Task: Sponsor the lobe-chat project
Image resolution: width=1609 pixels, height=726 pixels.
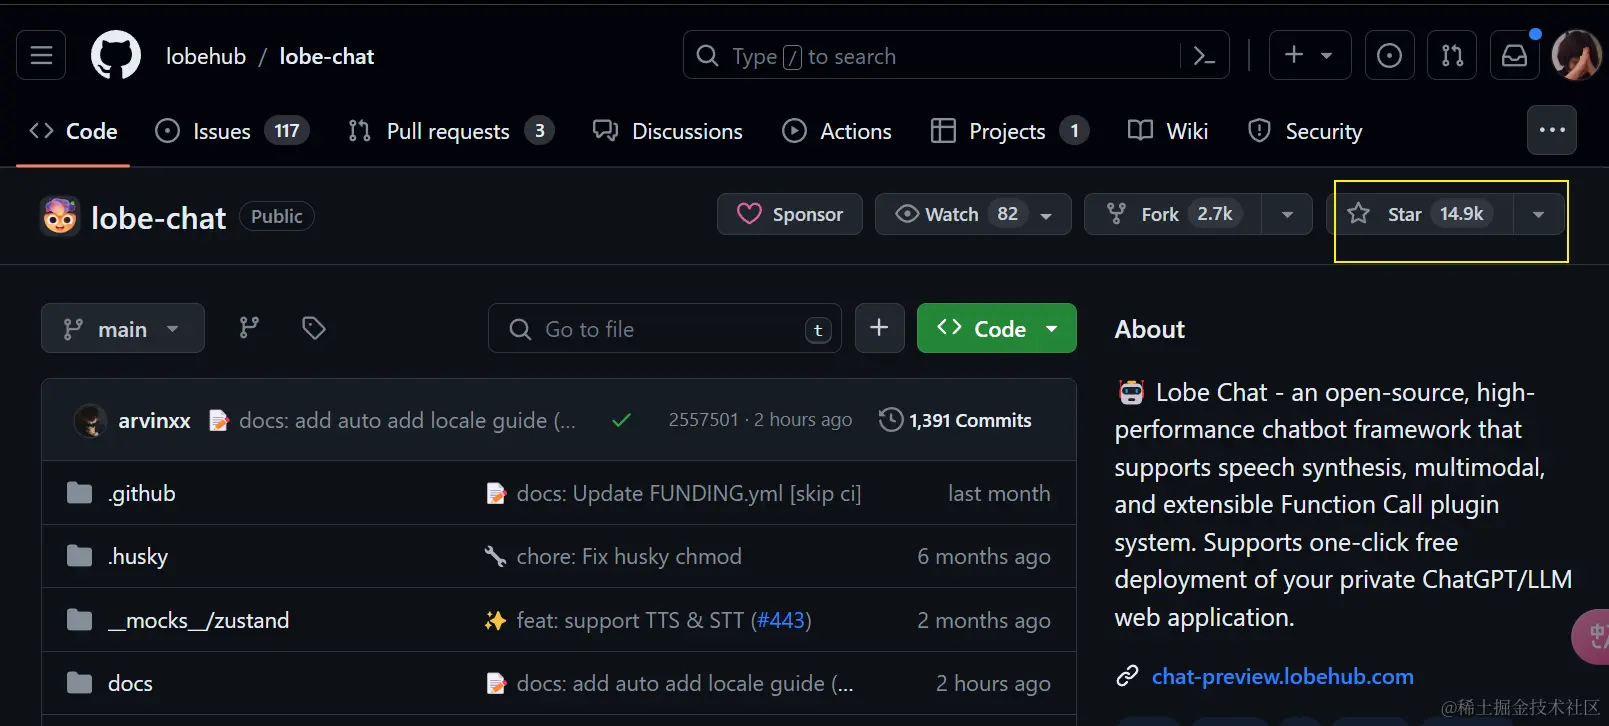Action: tap(790, 214)
